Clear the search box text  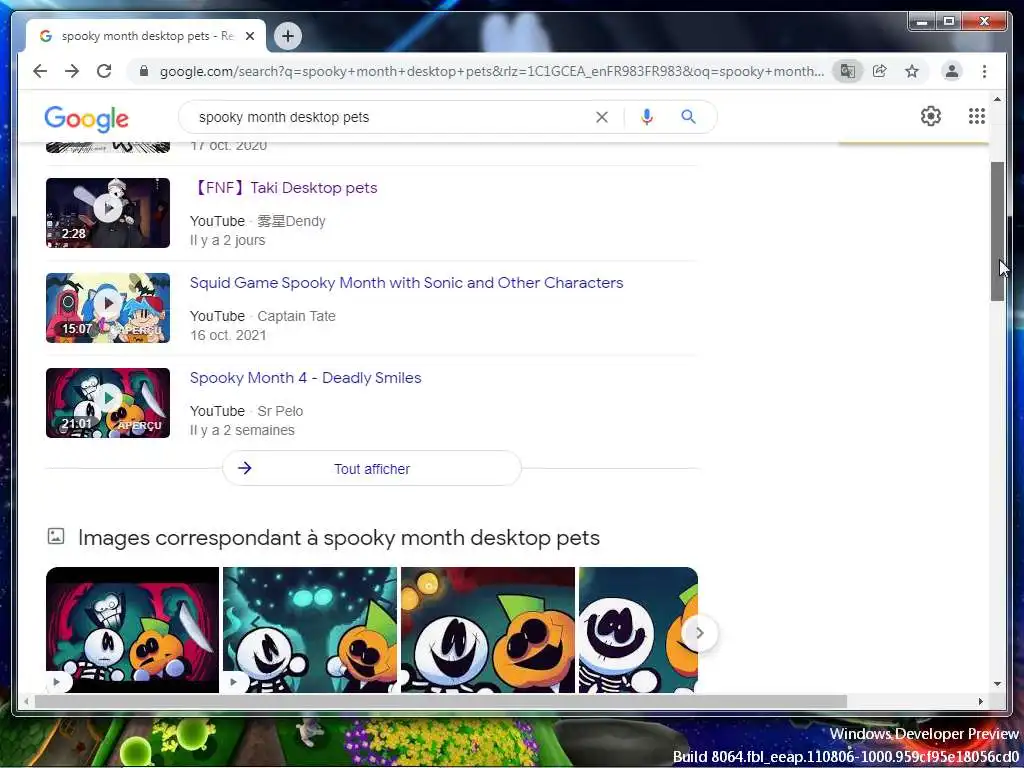(x=601, y=117)
